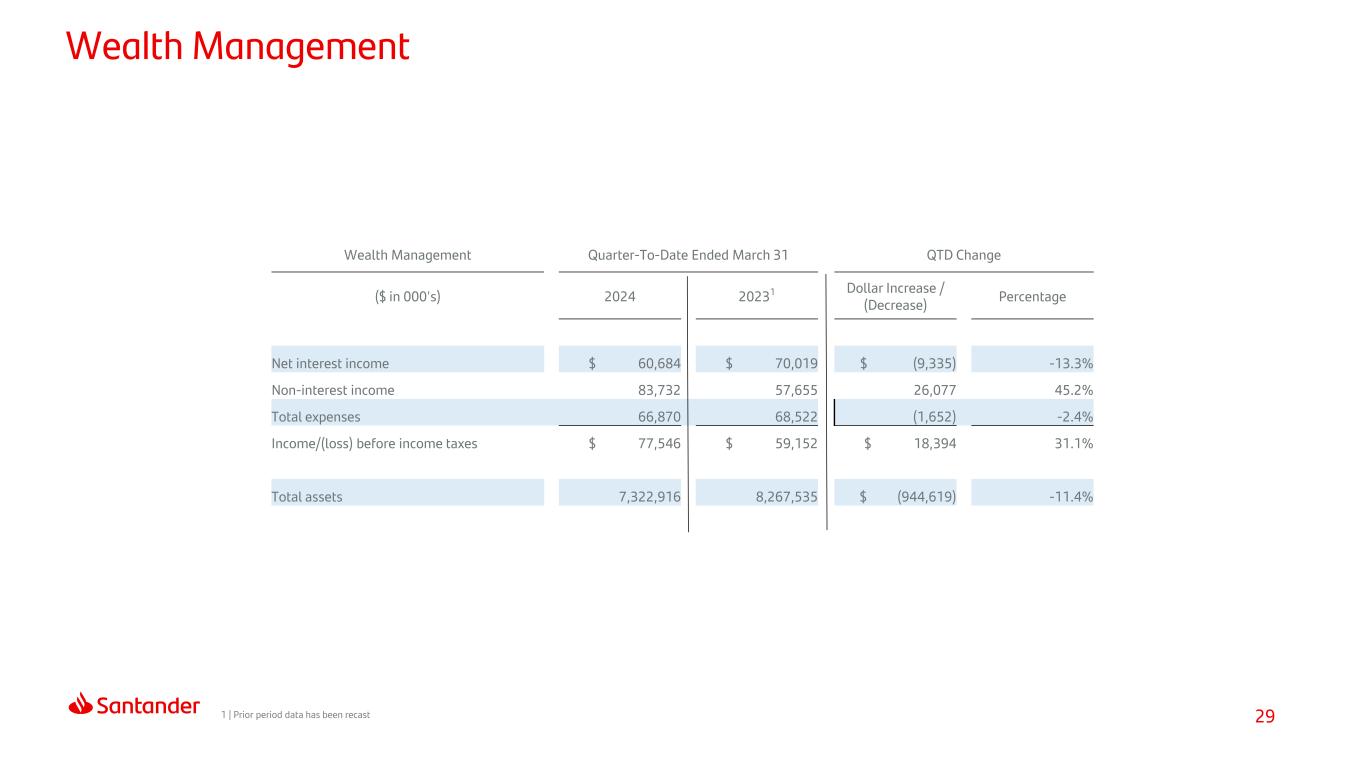Click the QTD Change heading
Screen dimensions: 1365x768
point(964,255)
